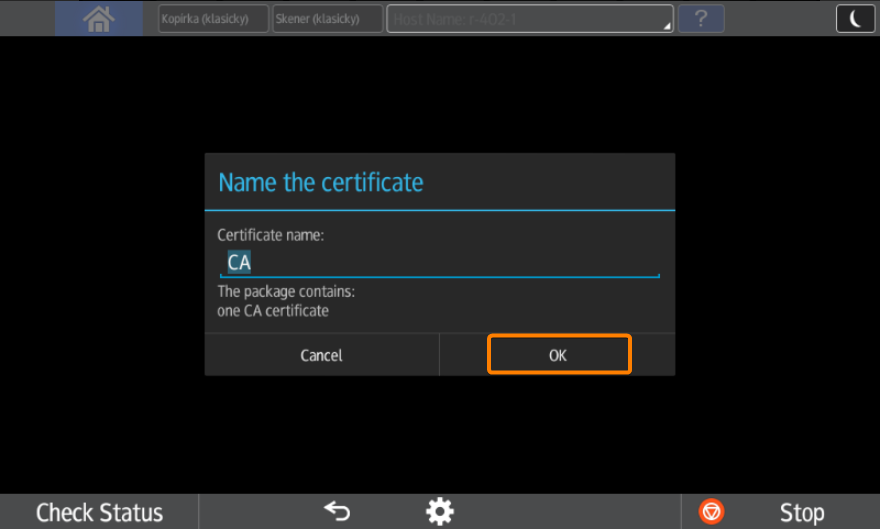The width and height of the screenshot is (880, 529).
Task: Cancel the certificate naming dialog
Action: [321, 355]
